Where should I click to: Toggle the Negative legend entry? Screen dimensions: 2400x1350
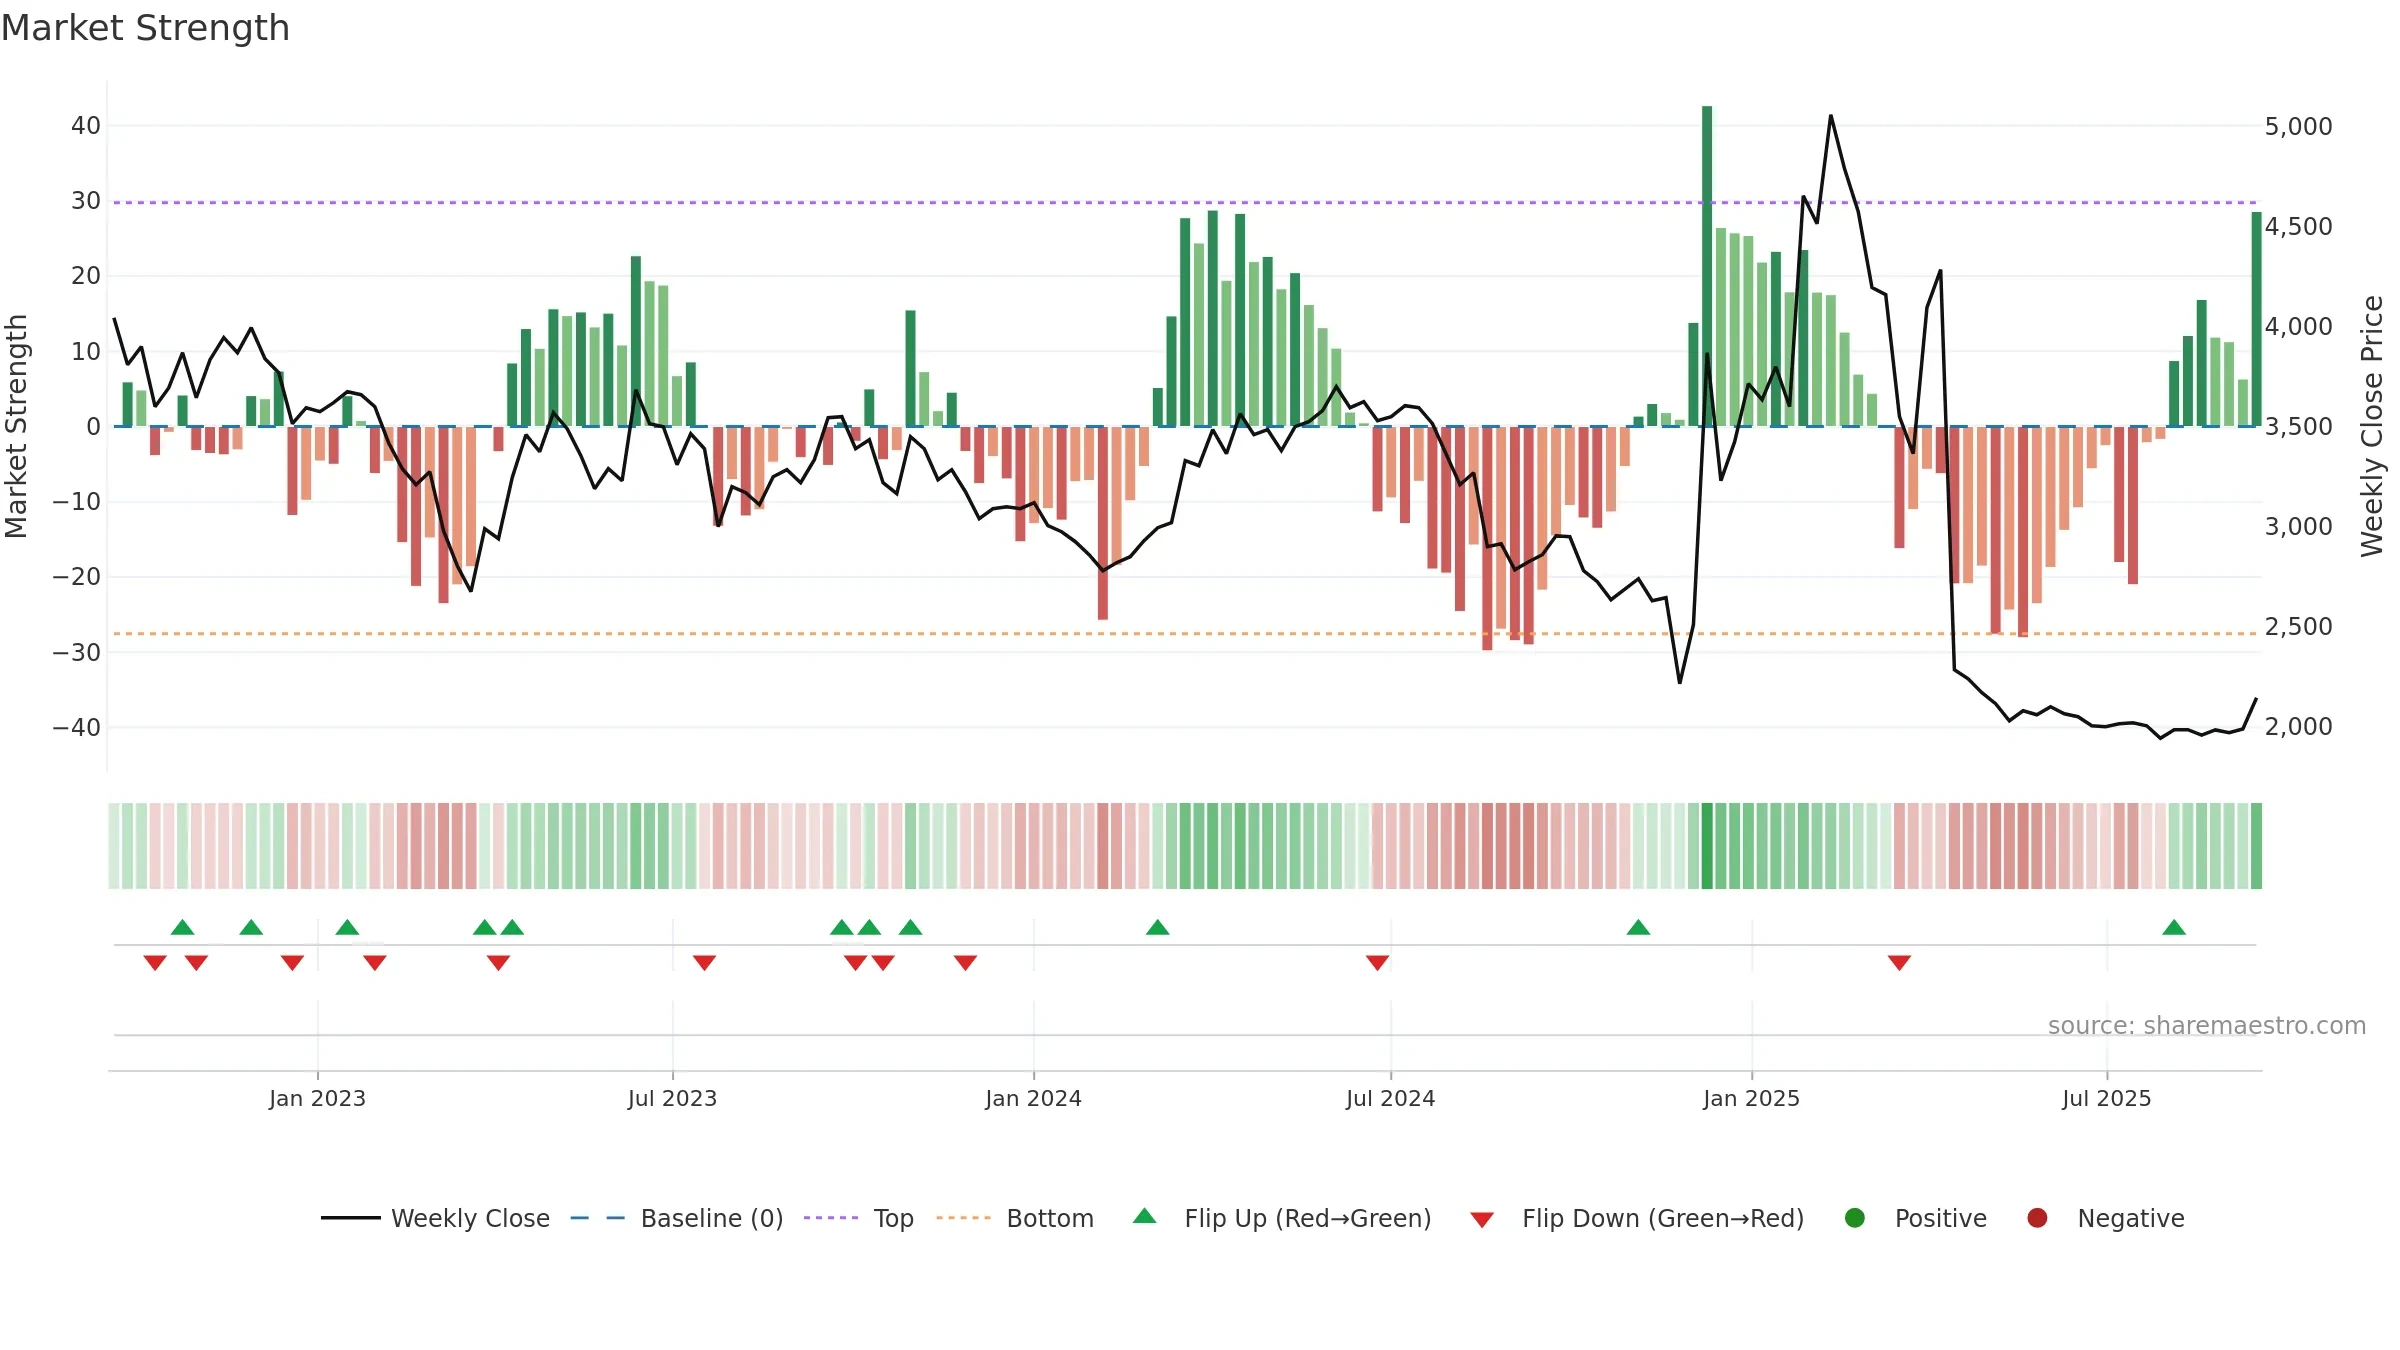pos(2105,1218)
